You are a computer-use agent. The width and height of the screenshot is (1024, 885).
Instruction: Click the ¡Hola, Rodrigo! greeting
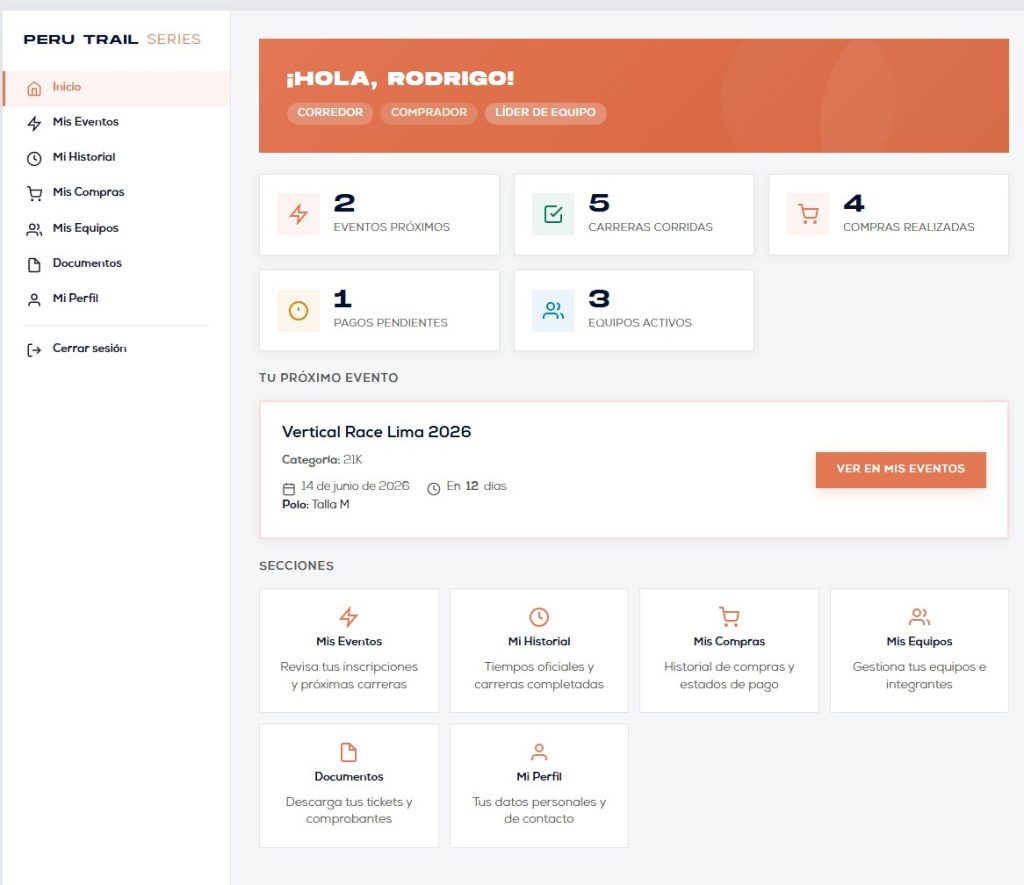pyautogui.click(x=400, y=78)
